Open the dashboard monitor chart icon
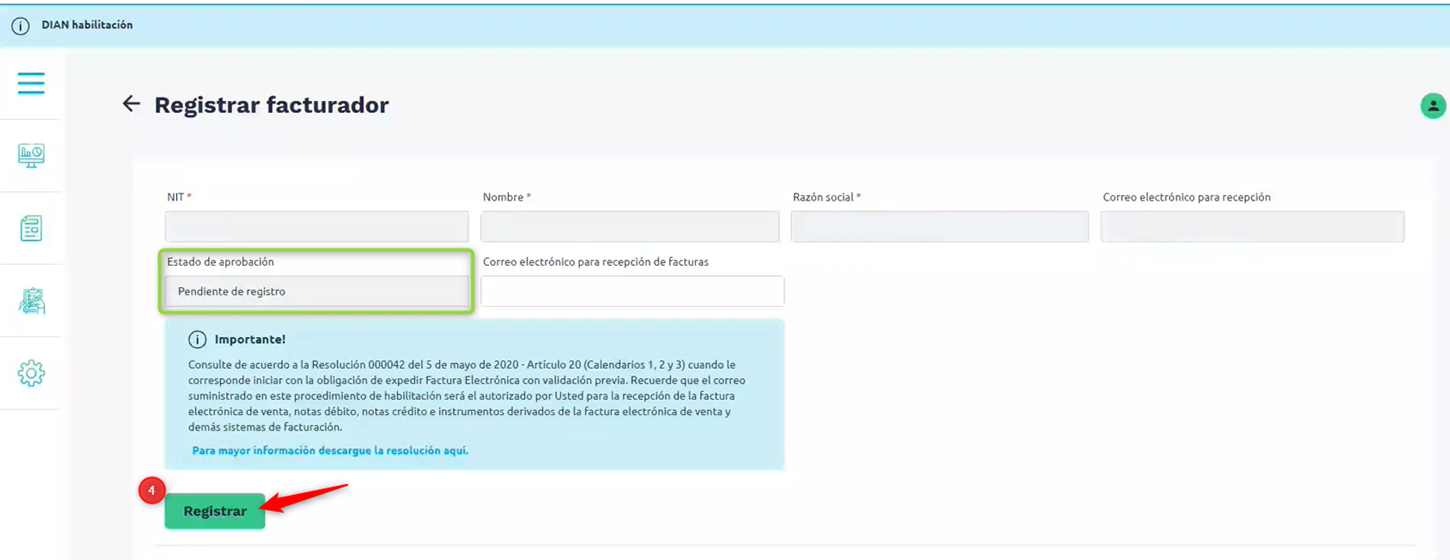 [x=31, y=155]
